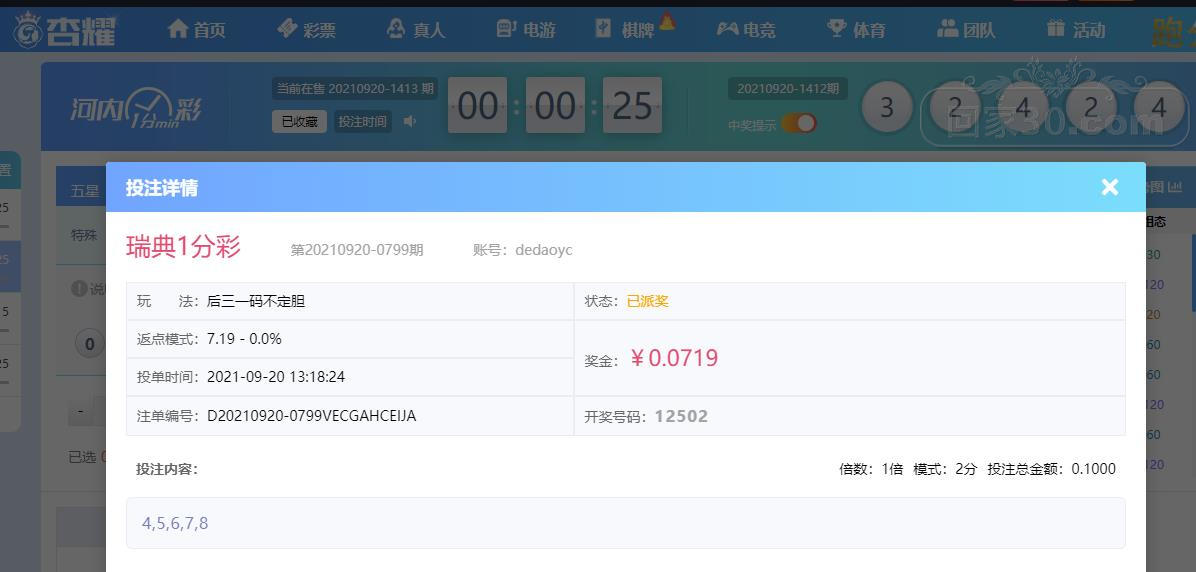Click the first drawn number ball 3
The height and width of the screenshot is (572, 1196).
tap(886, 106)
